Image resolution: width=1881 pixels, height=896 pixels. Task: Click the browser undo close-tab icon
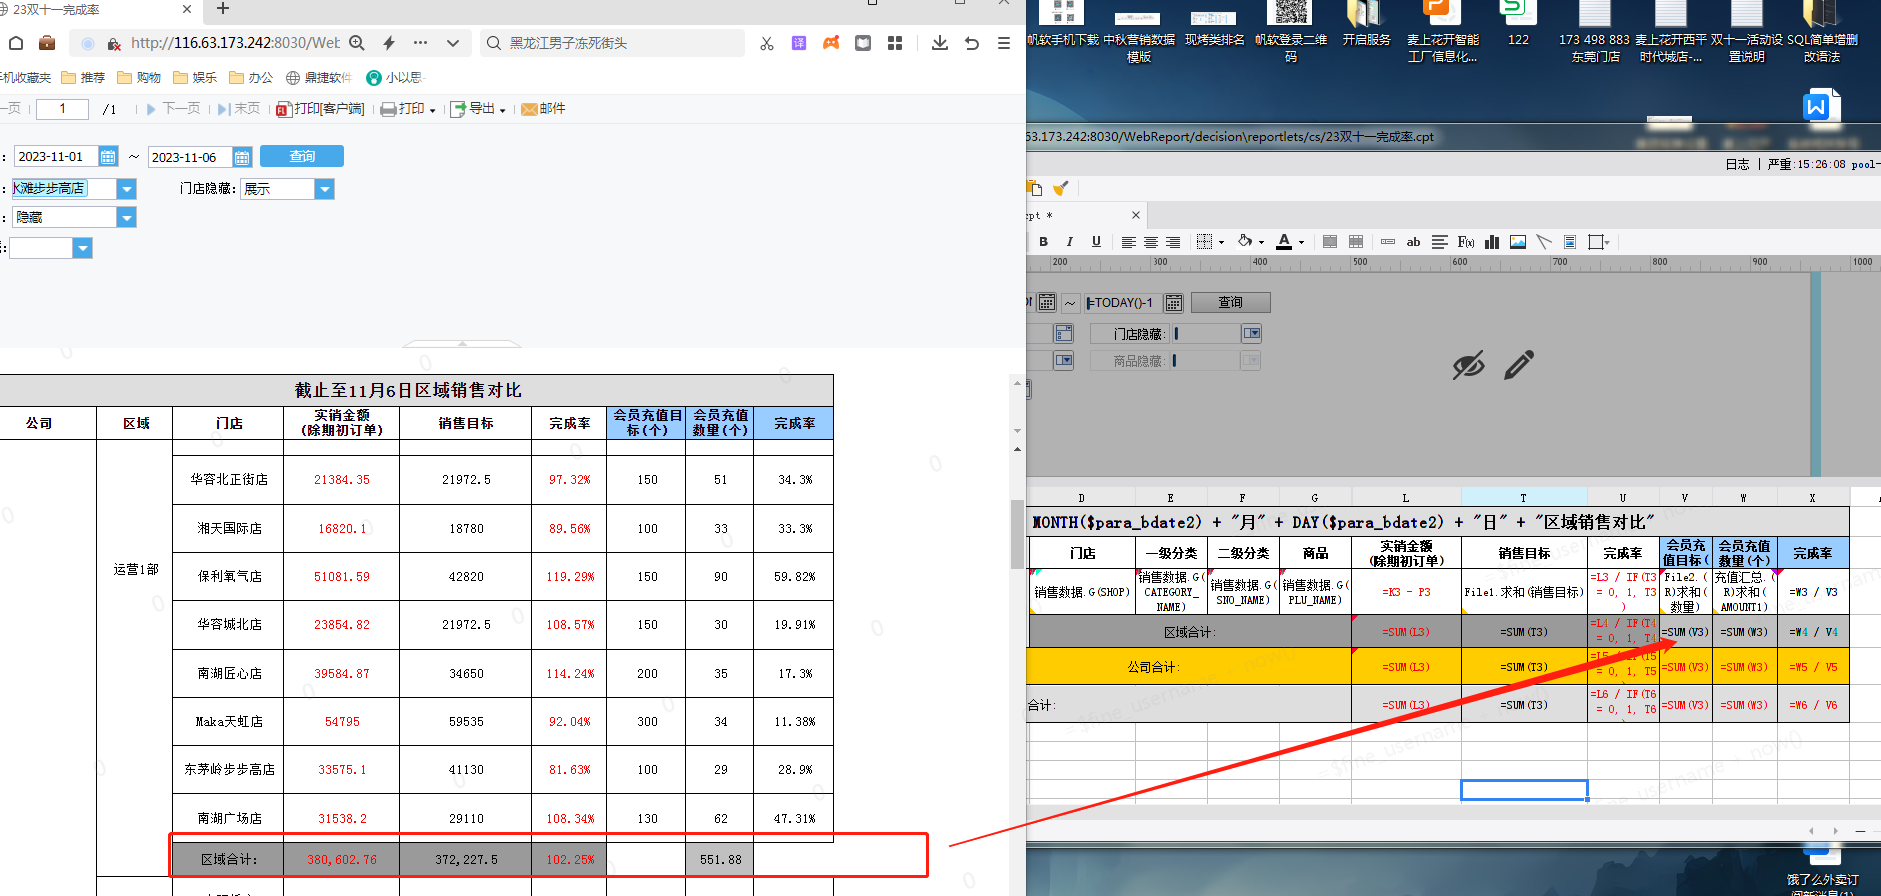pyautogui.click(x=972, y=43)
